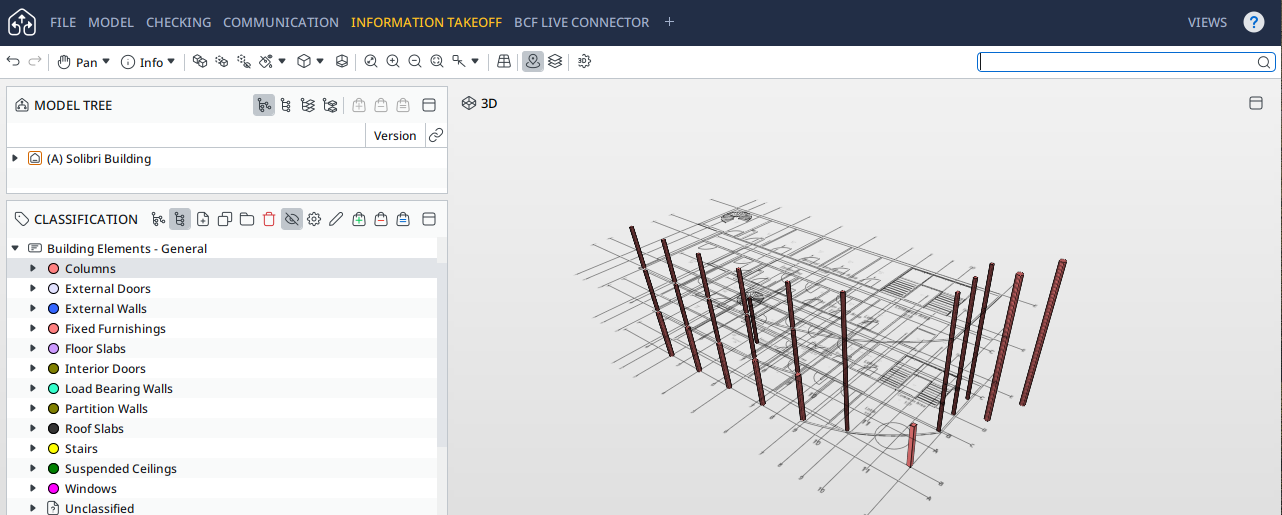Screen dimensions: 1282x515
Task: Click the blue set-to-basket icon
Action: 403,219
